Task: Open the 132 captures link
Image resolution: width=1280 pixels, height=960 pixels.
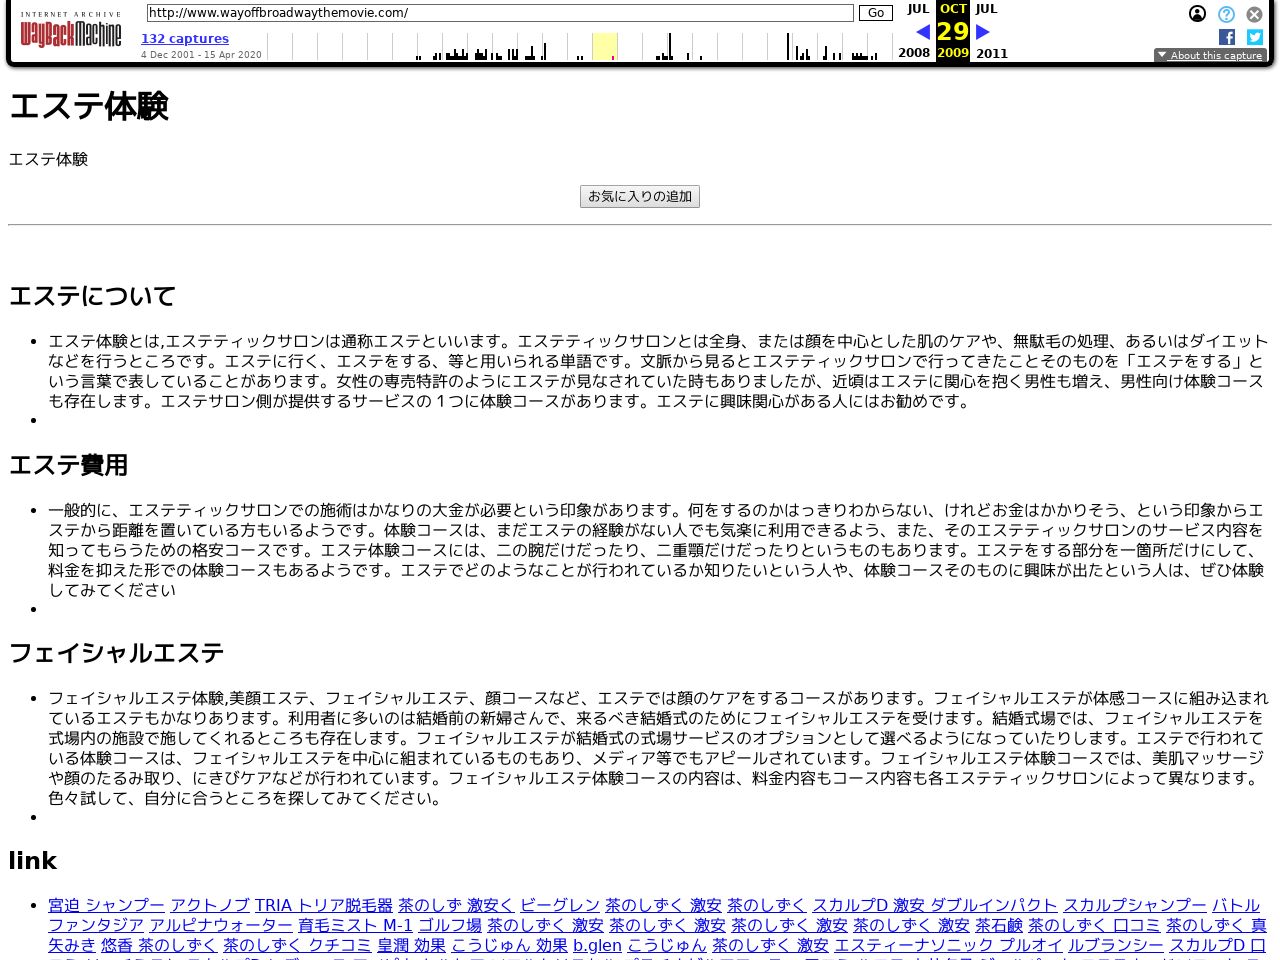Action: coord(185,39)
